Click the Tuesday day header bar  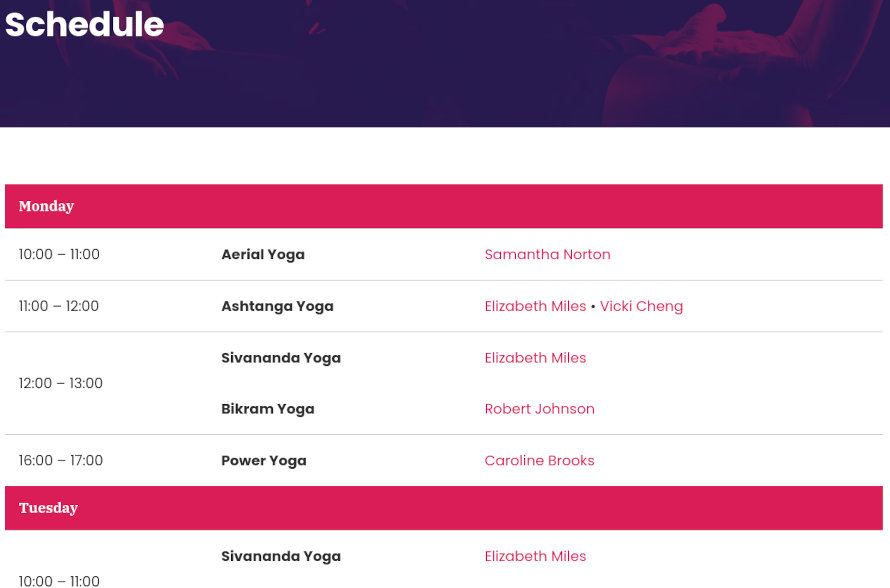[x=444, y=508]
